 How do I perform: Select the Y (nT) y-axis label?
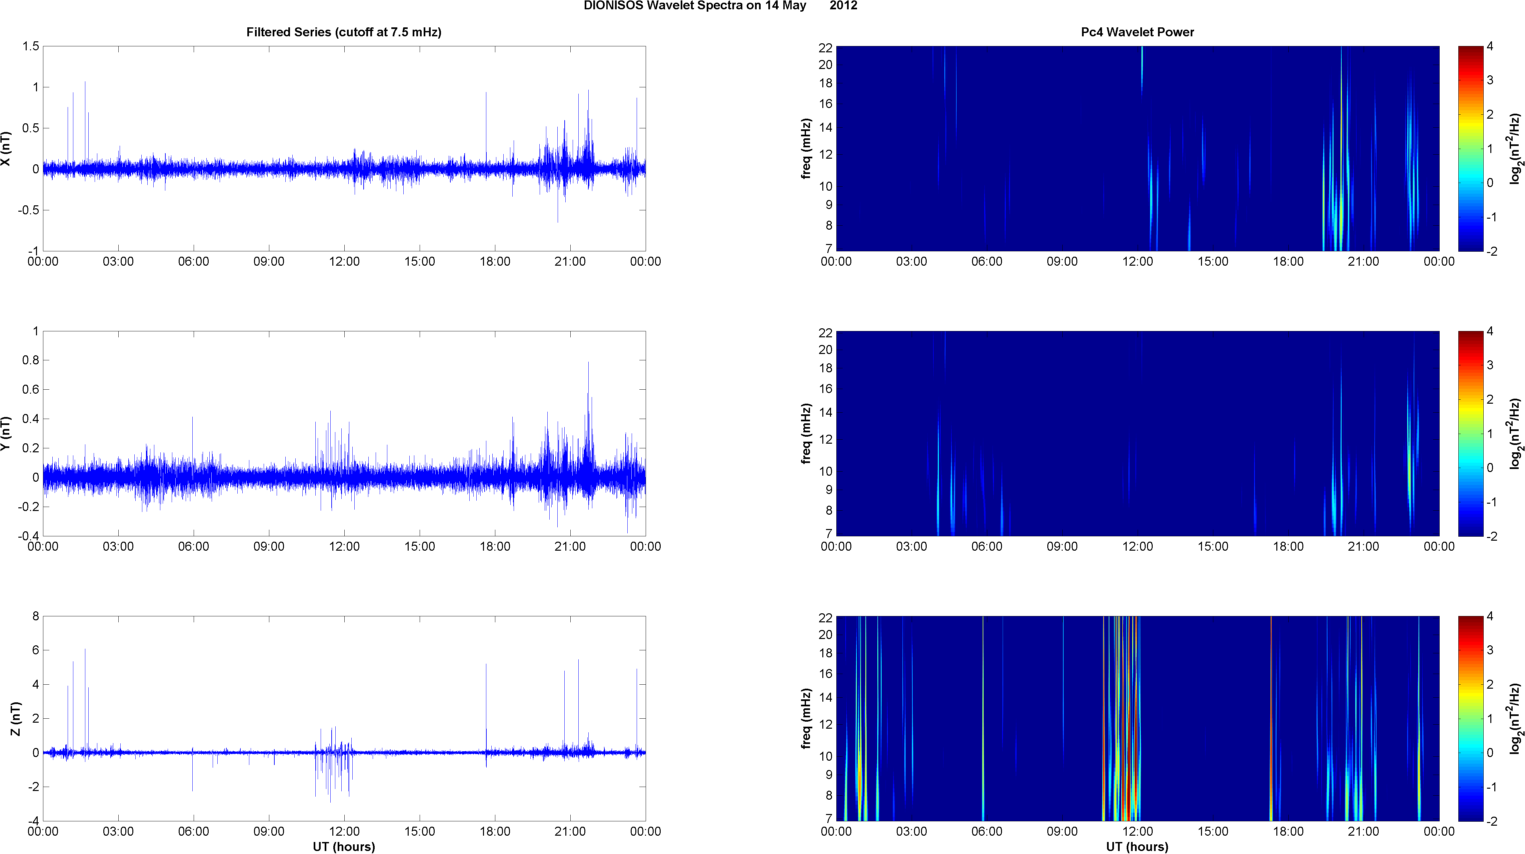click(7, 433)
